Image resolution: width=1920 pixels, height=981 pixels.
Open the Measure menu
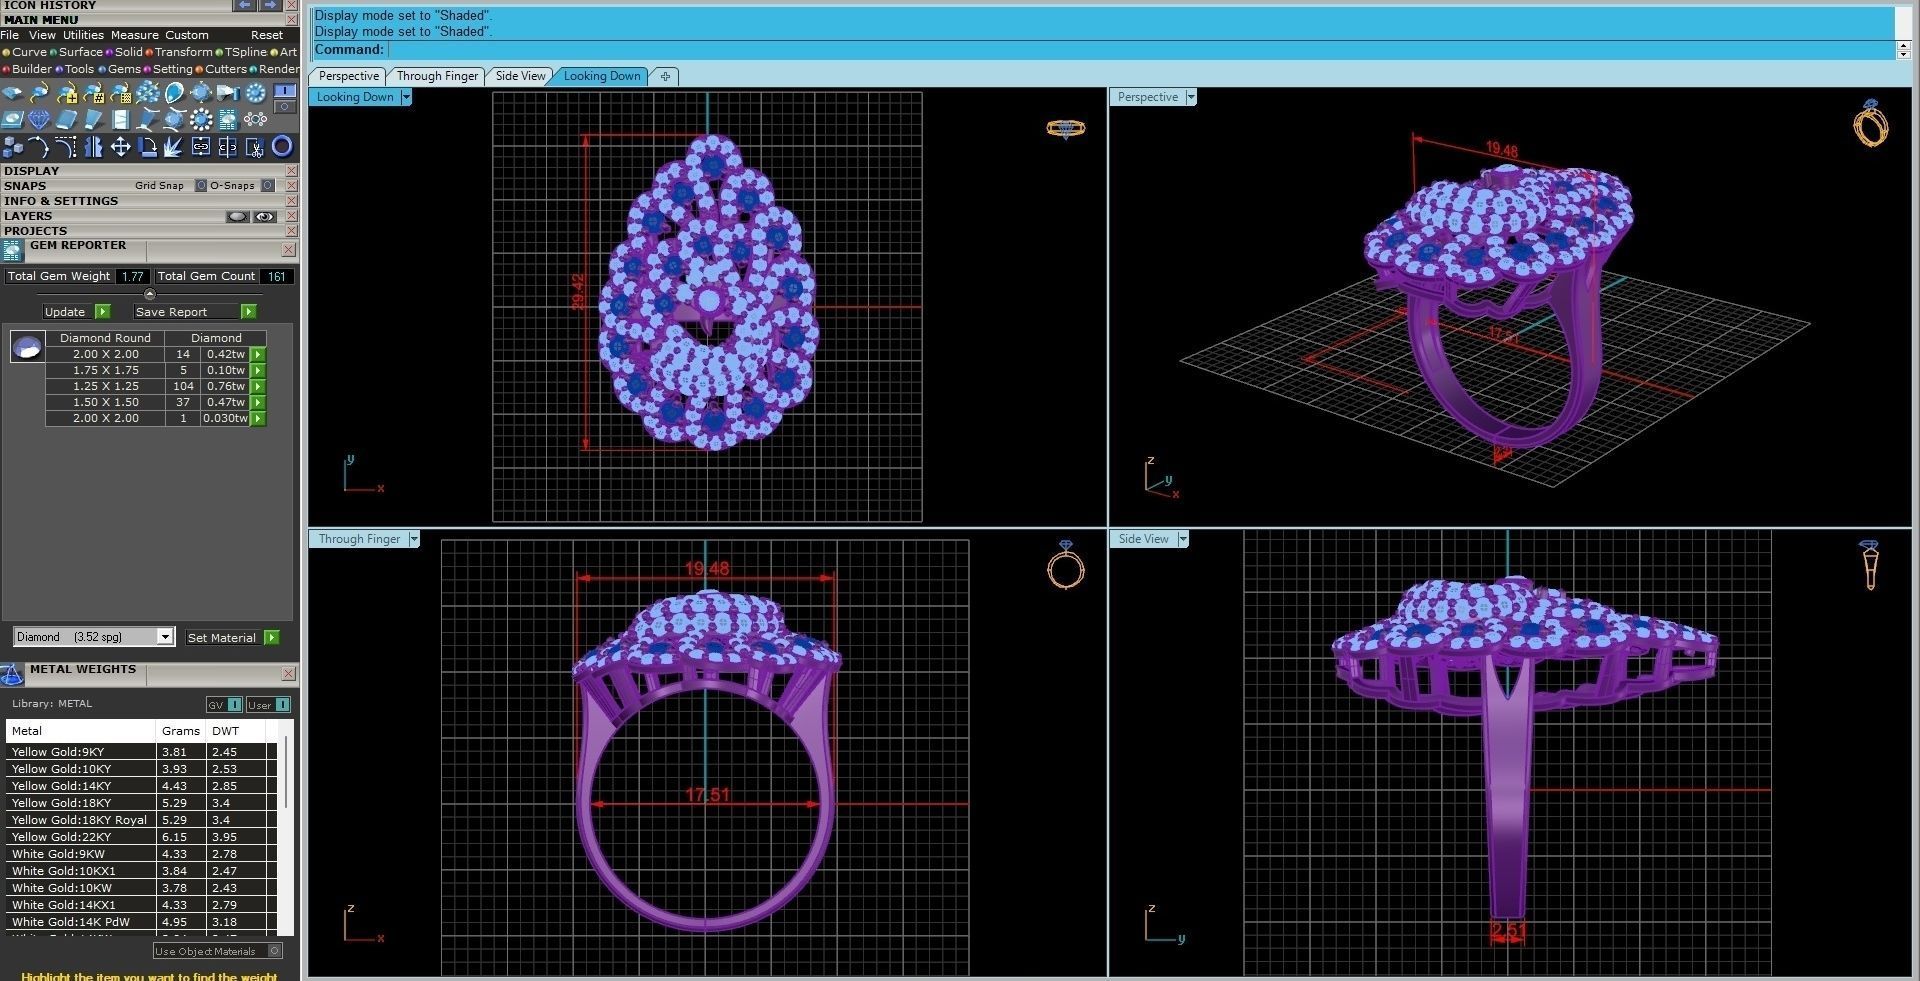click(134, 35)
